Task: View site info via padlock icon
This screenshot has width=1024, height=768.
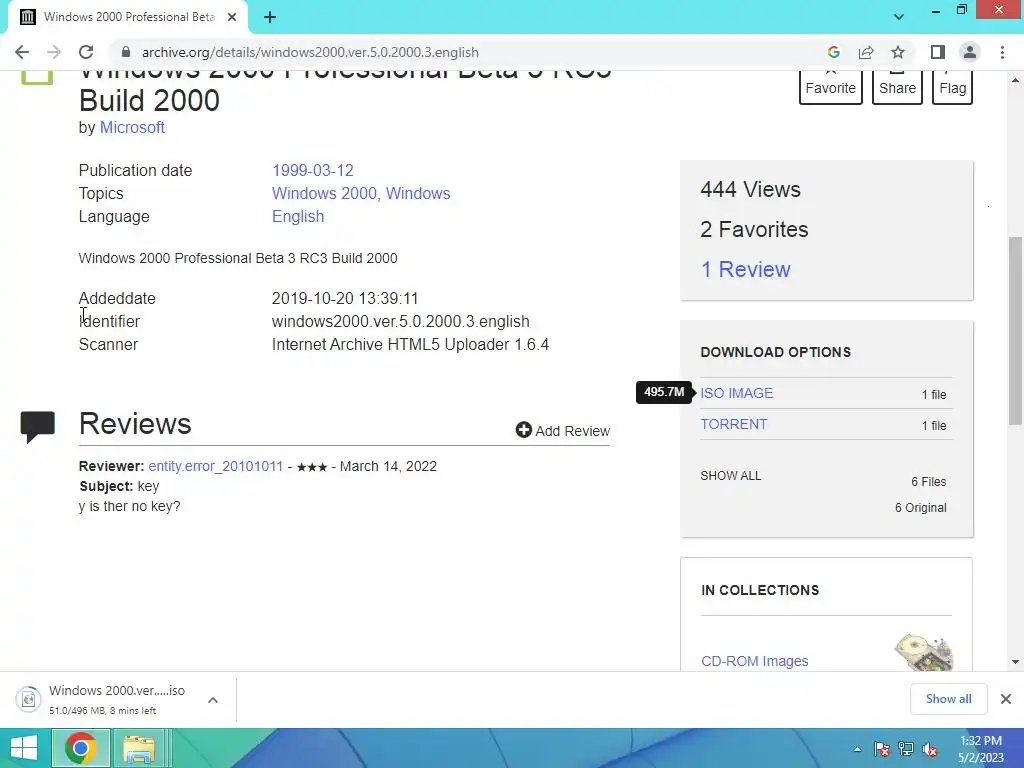Action: tap(126, 52)
